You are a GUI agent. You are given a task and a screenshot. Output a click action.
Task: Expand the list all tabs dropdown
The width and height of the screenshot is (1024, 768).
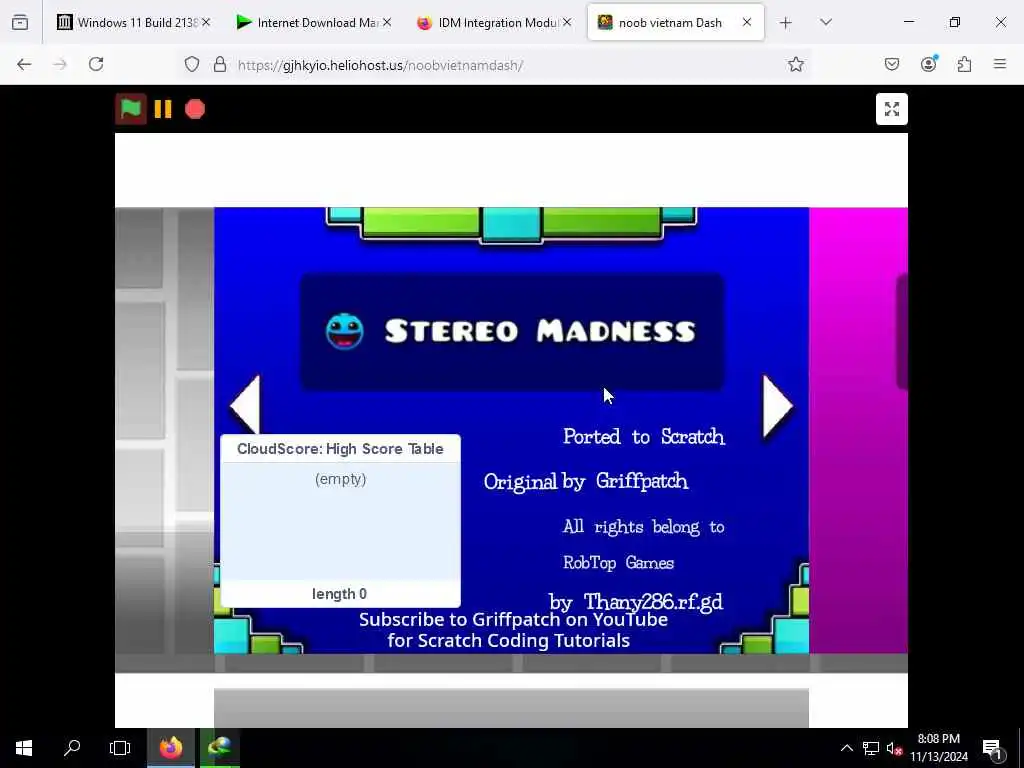pos(826,22)
